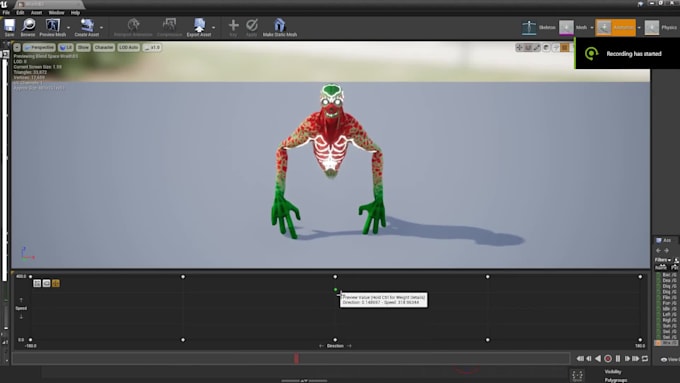Click the green preview pin in blend space
The height and width of the screenshot is (383, 680).
click(335, 290)
